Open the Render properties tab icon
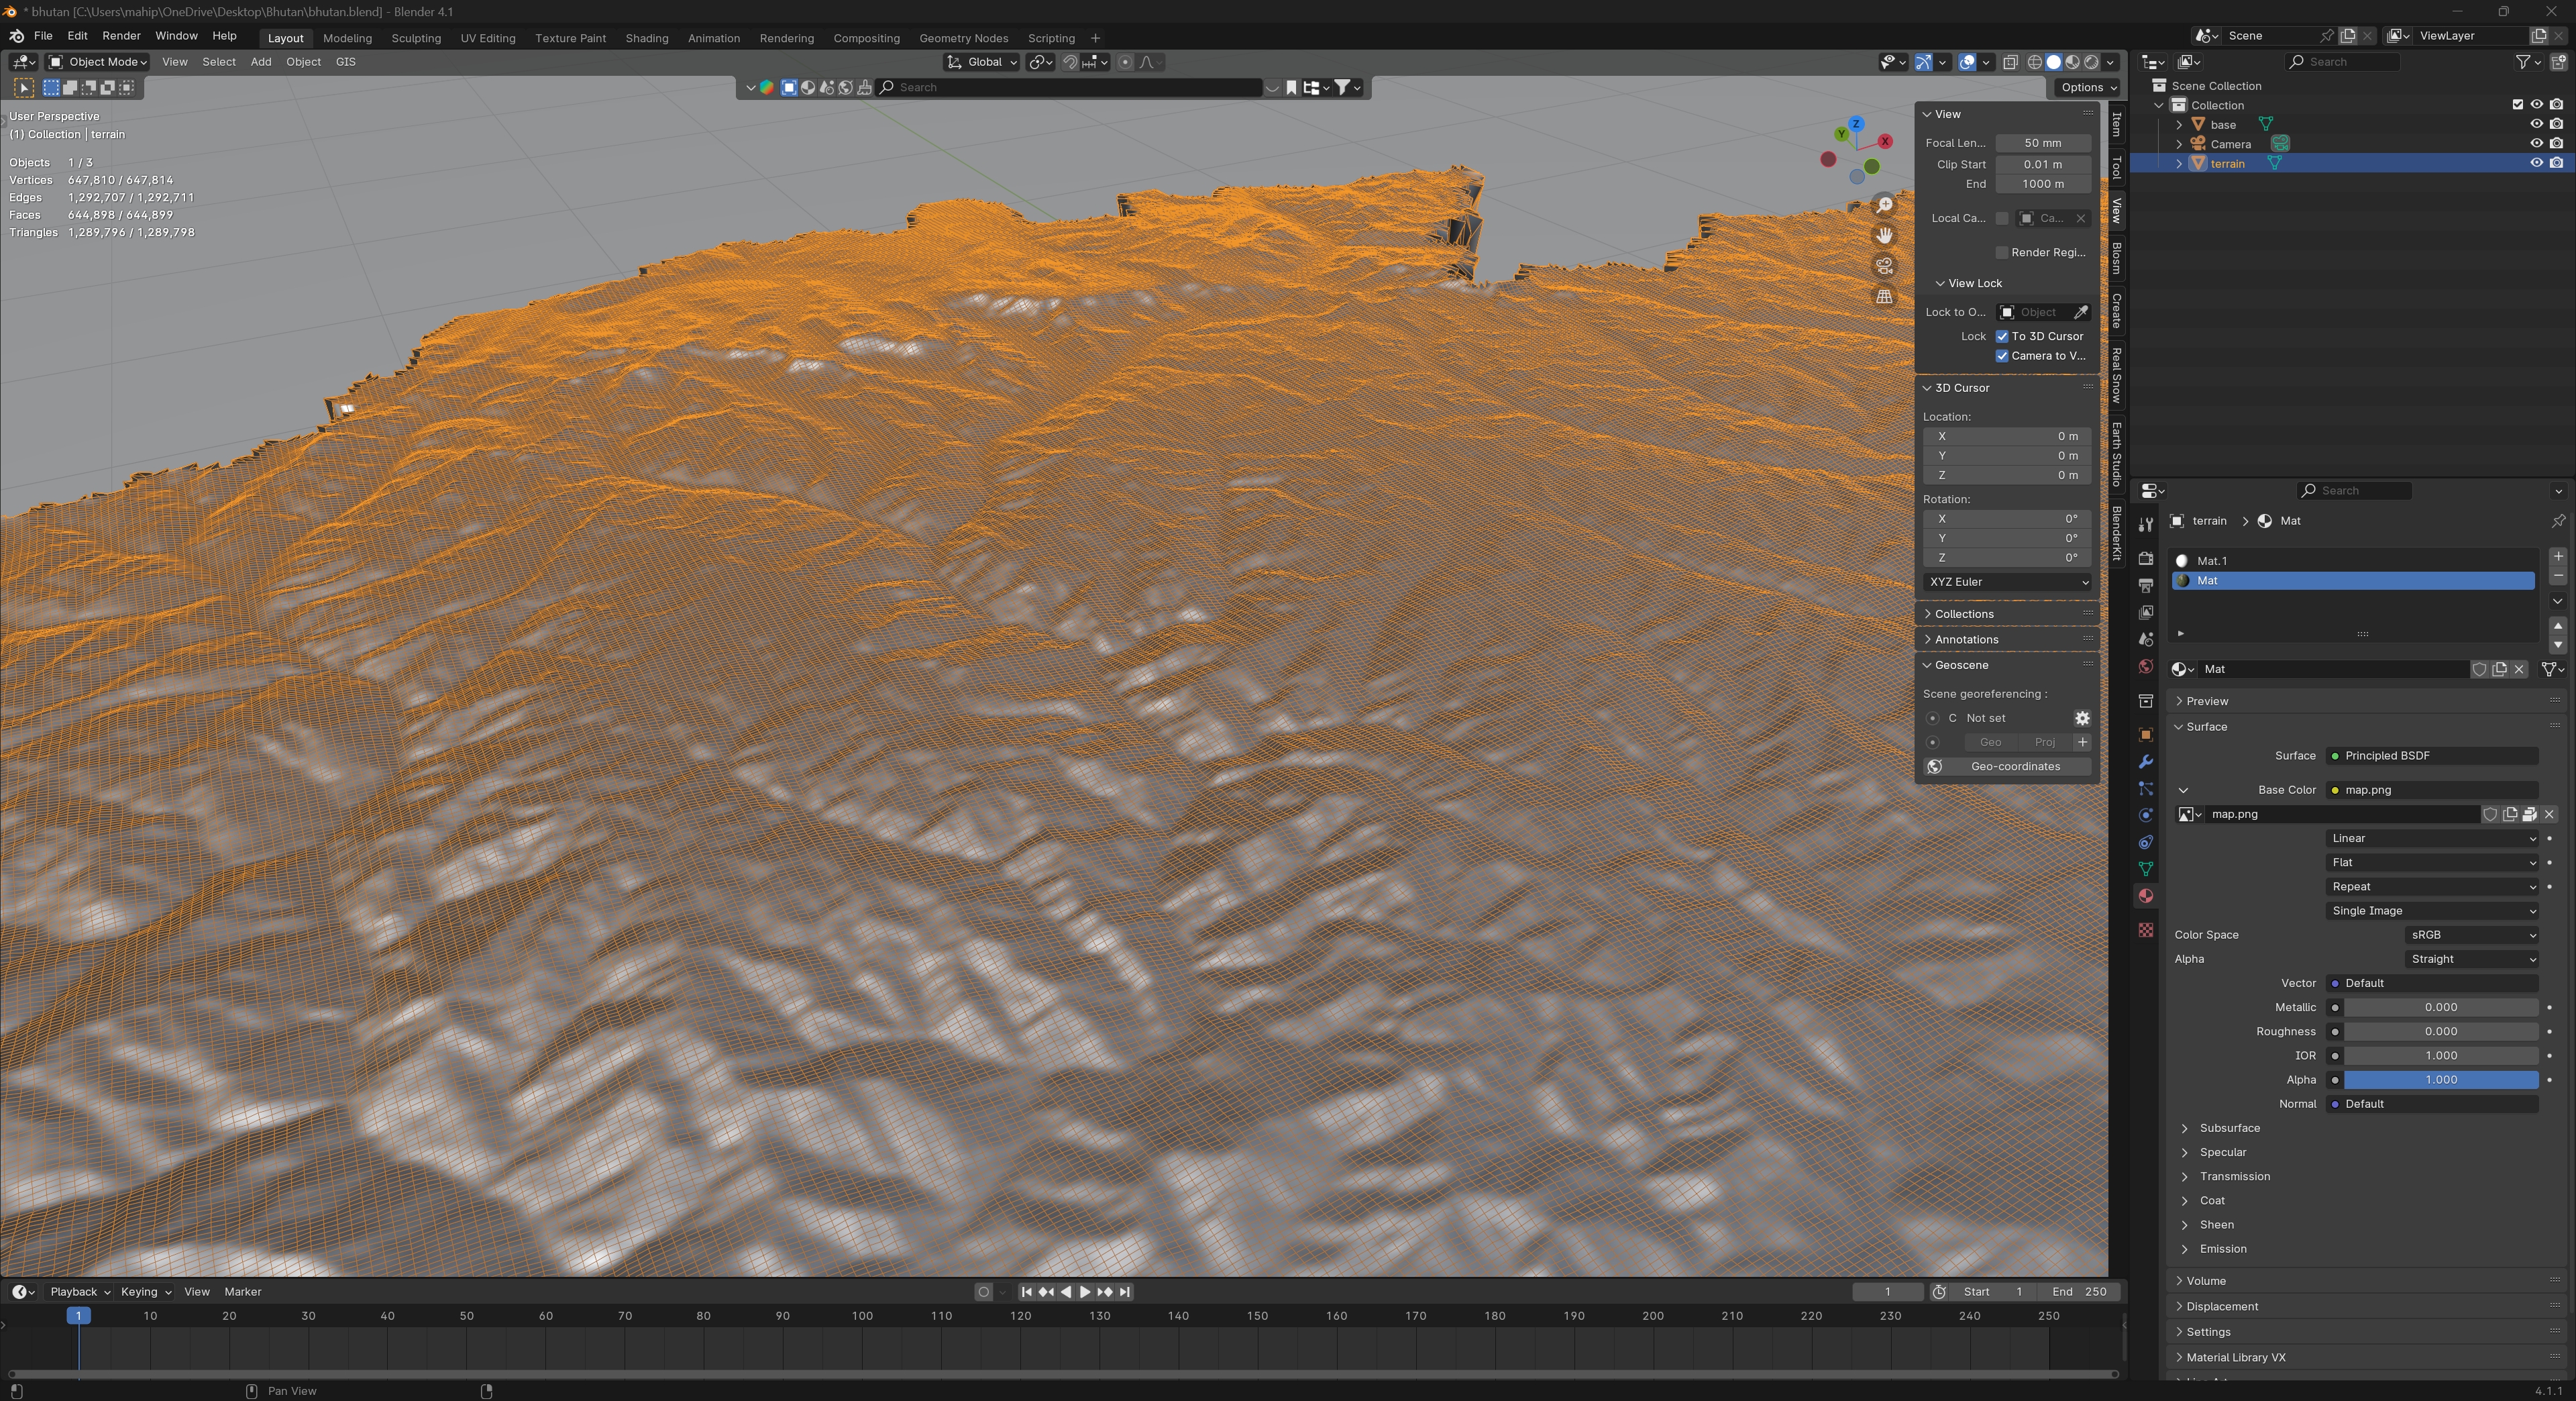 (x=2145, y=558)
